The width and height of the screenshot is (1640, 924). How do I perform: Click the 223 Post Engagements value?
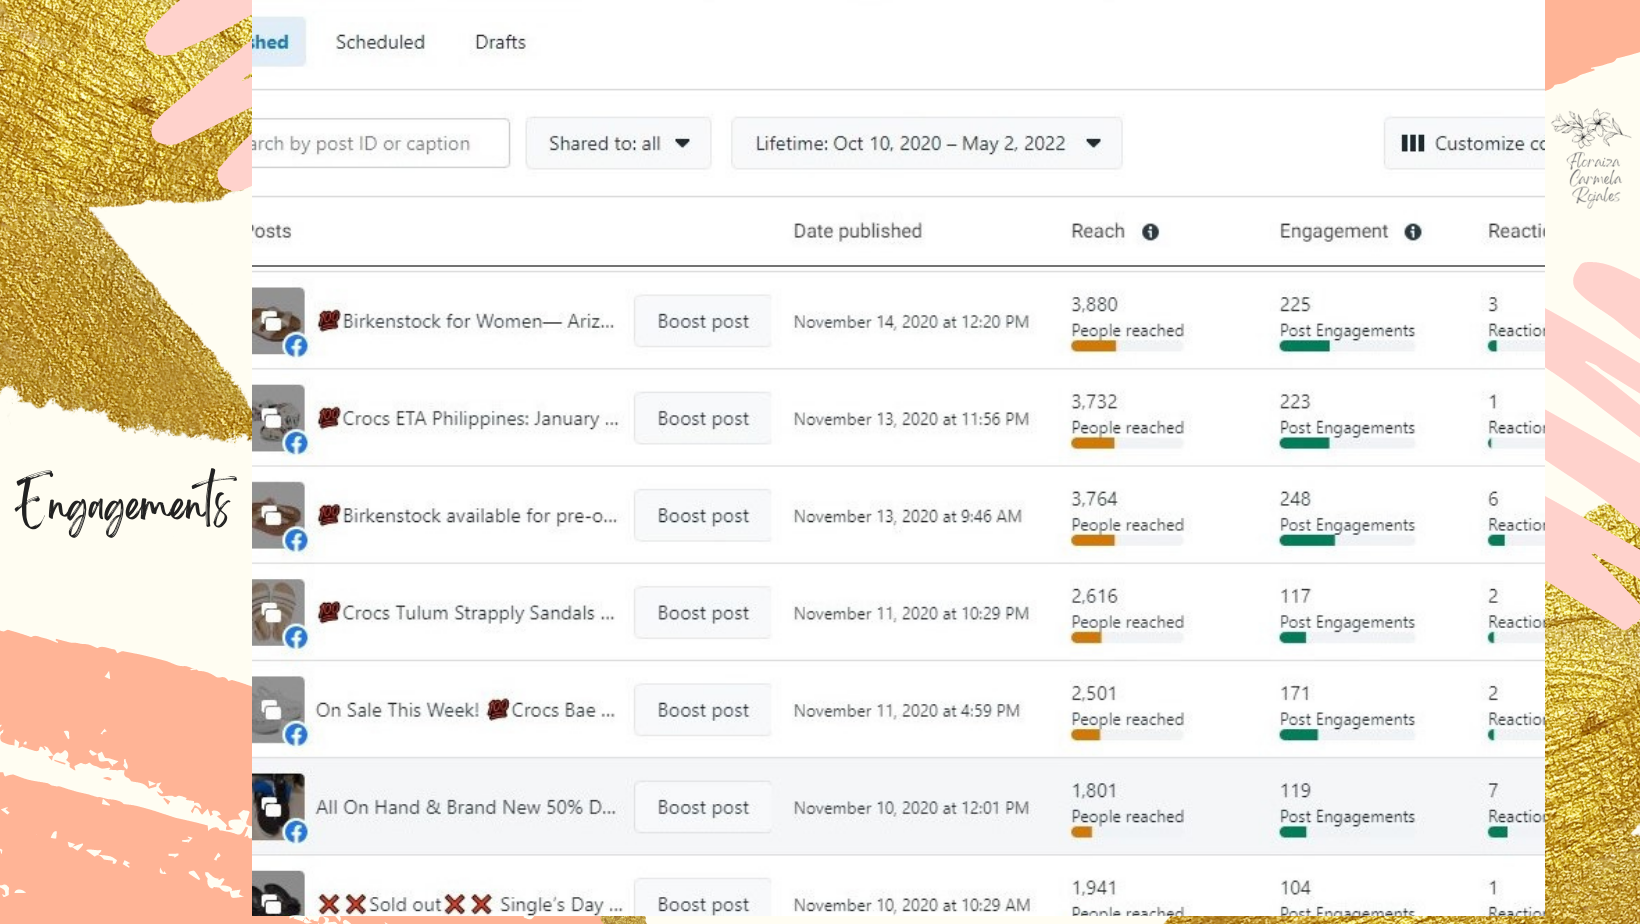pyautogui.click(x=1295, y=401)
